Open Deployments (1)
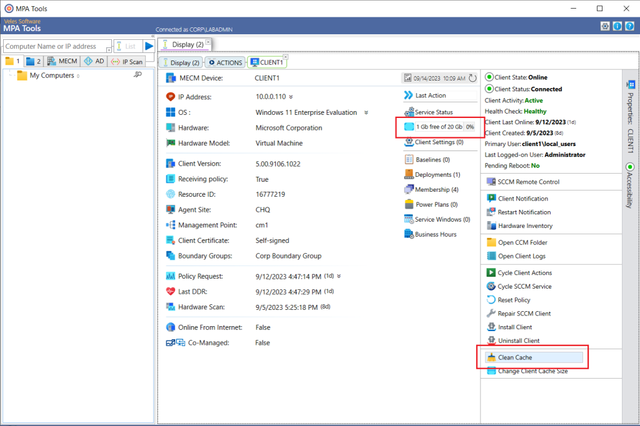This screenshot has height=426, width=640. pyautogui.click(x=432, y=175)
